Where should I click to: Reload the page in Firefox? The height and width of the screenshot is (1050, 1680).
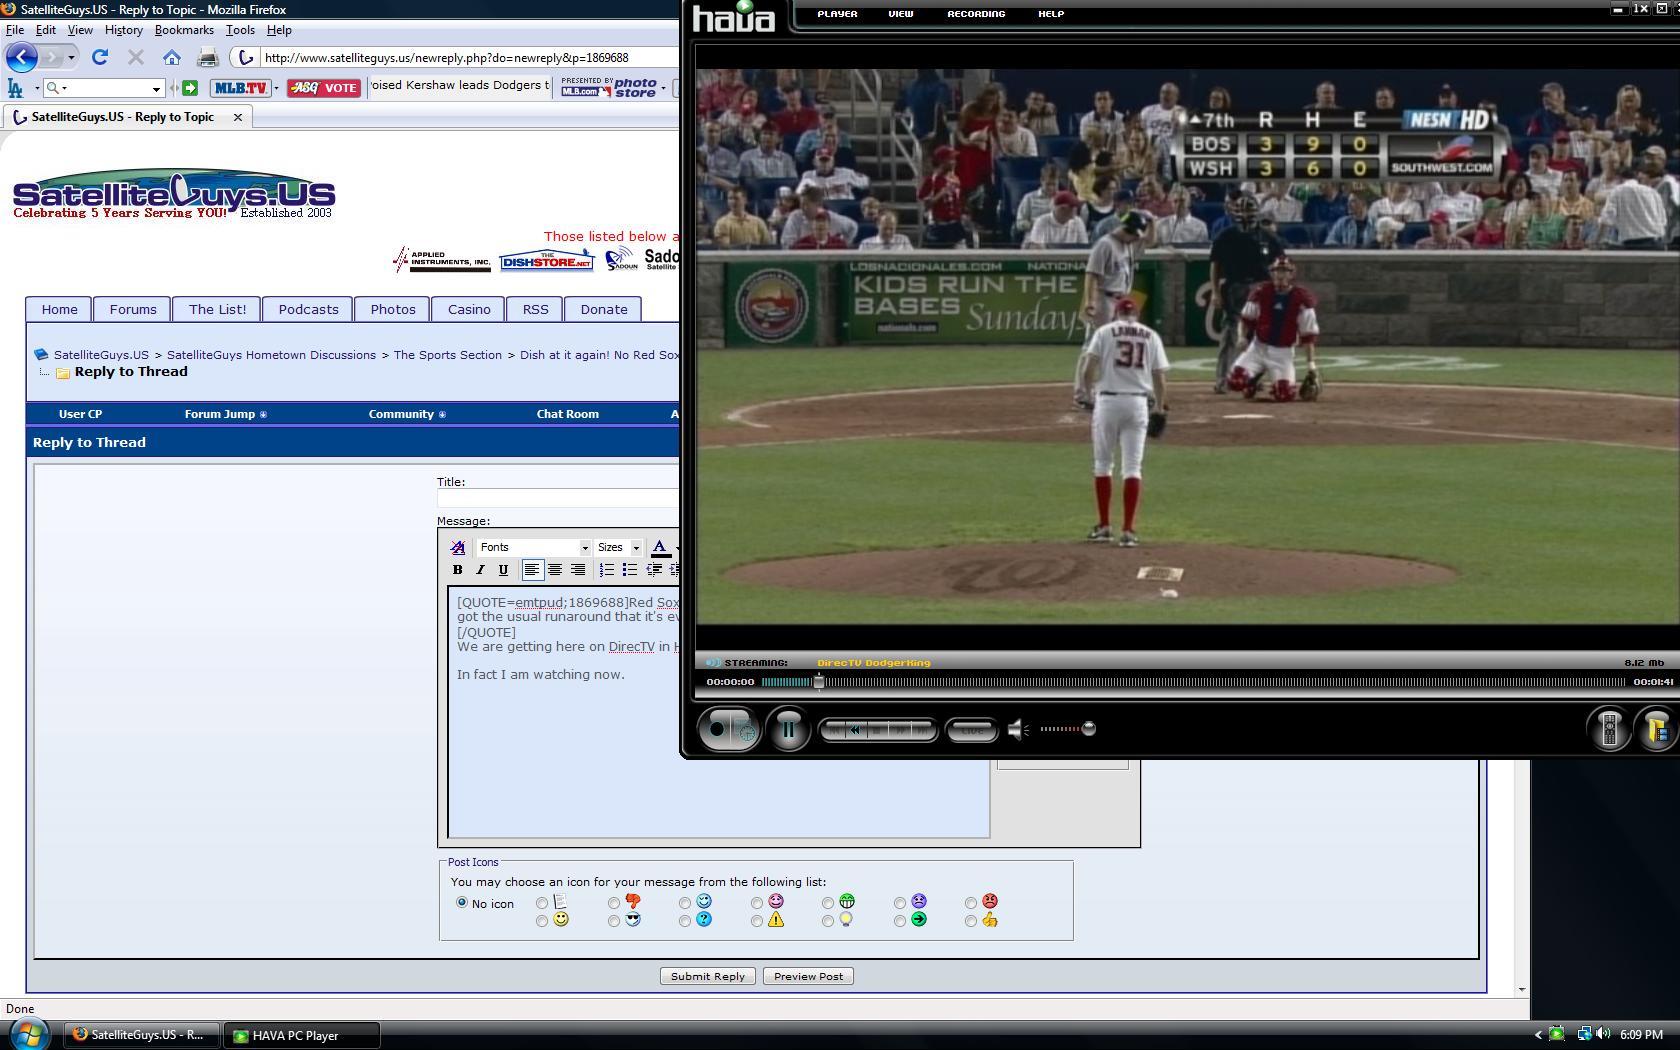[x=100, y=57]
